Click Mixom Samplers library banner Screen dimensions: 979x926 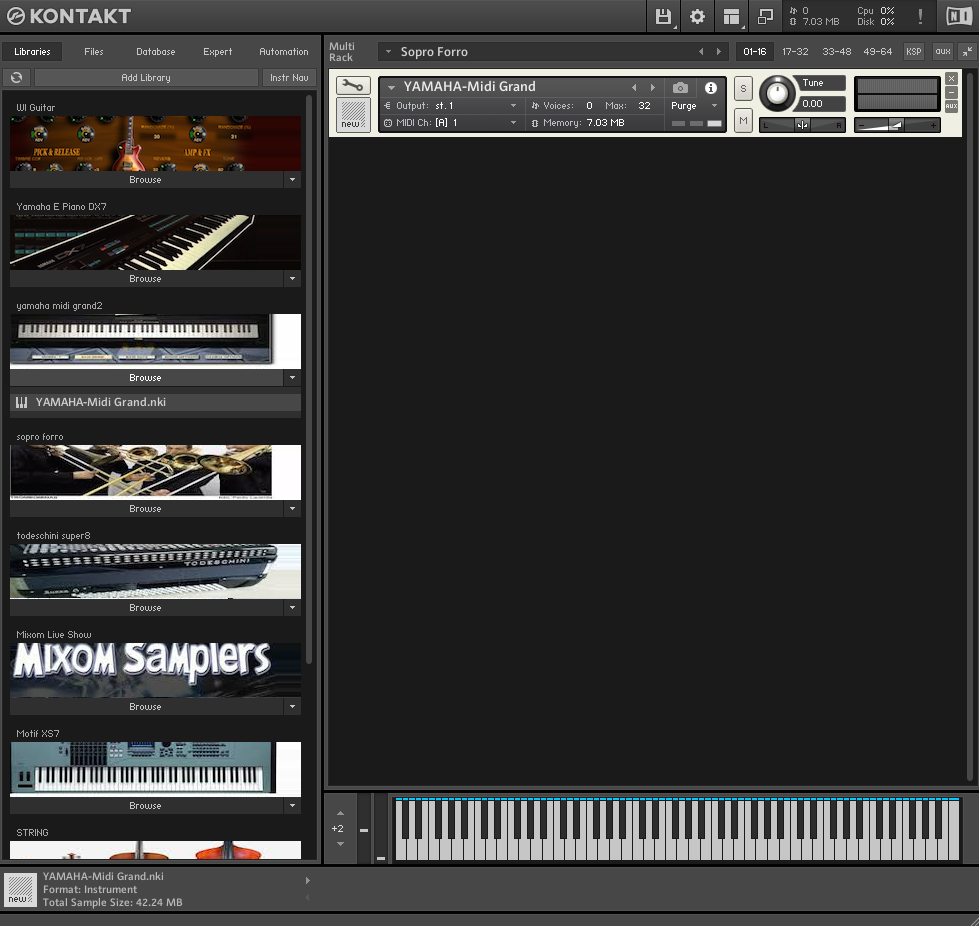155,670
